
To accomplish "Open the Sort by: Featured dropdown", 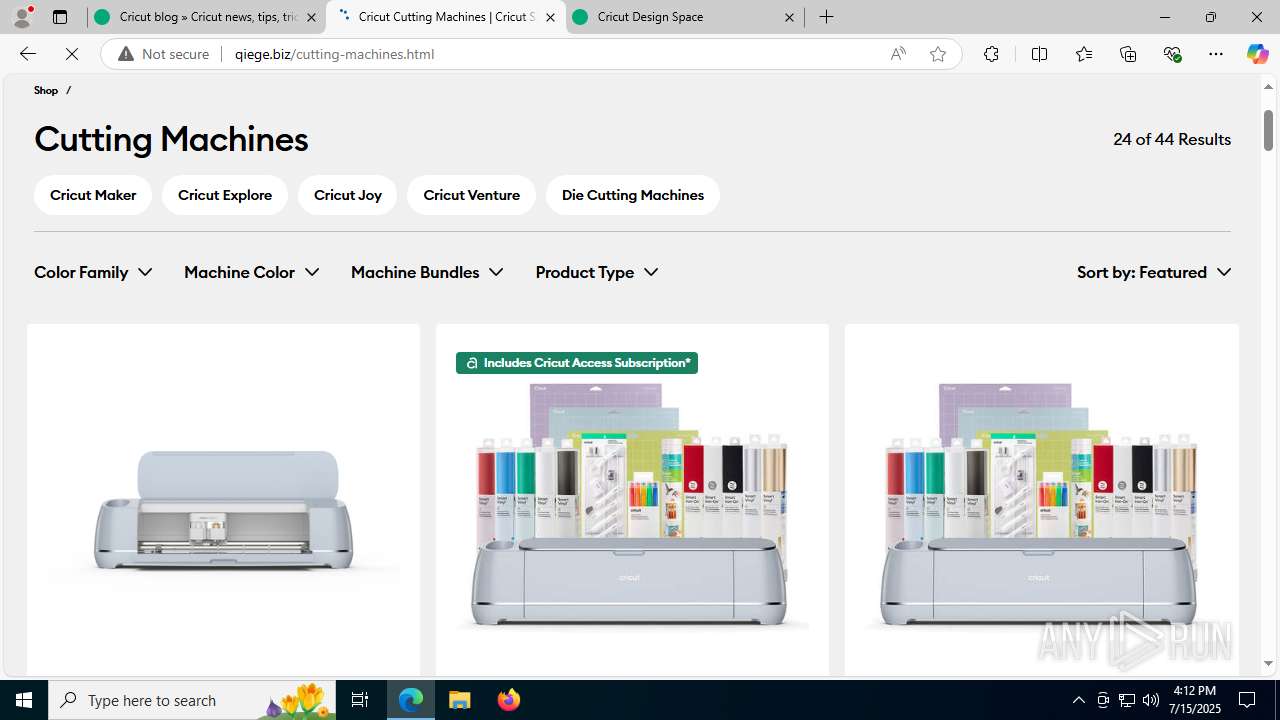I will 1154,272.
